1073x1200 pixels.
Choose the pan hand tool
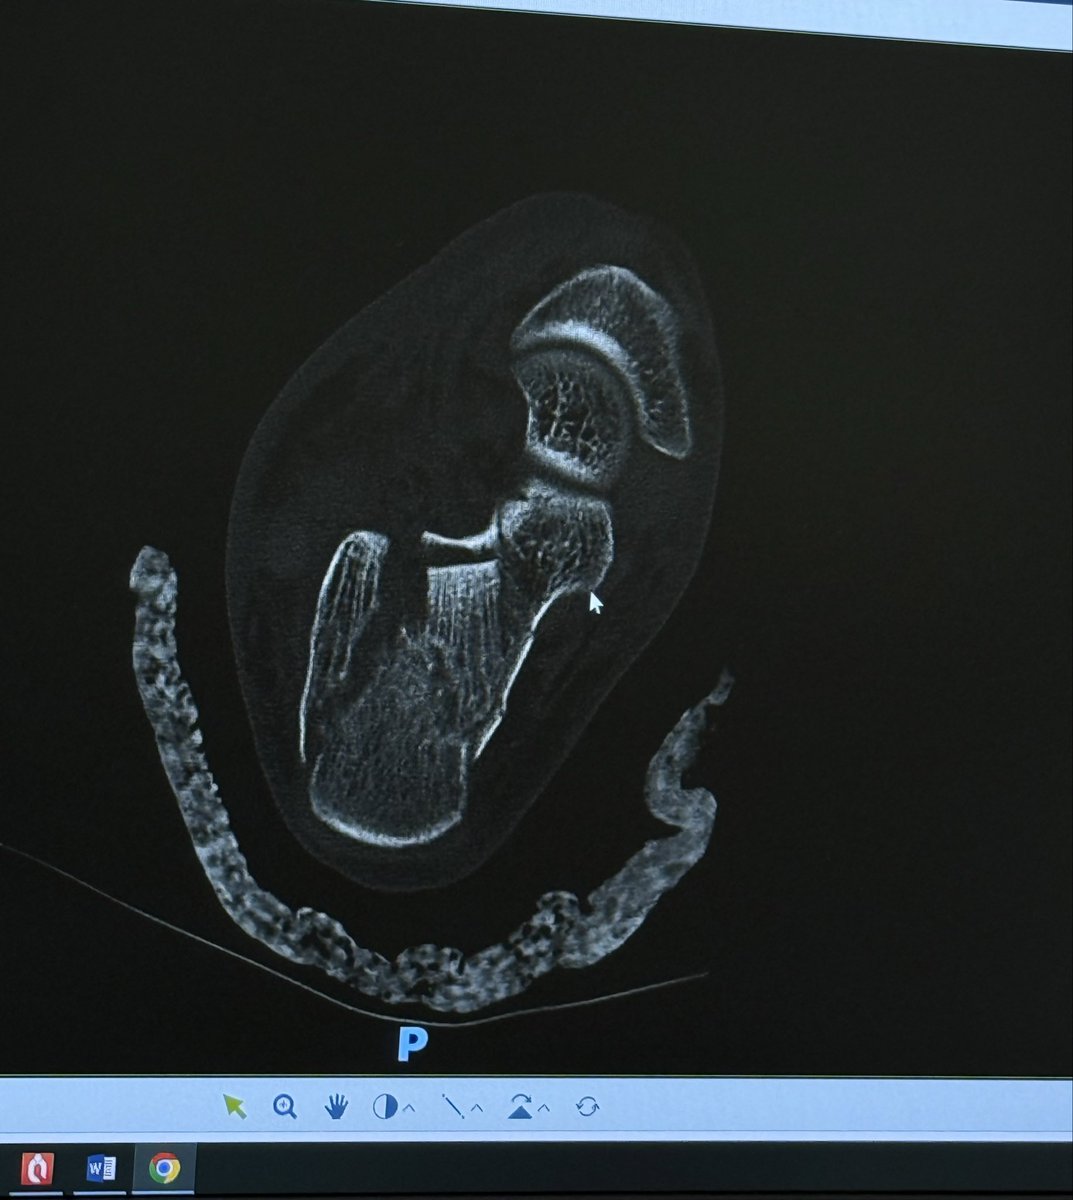336,1106
